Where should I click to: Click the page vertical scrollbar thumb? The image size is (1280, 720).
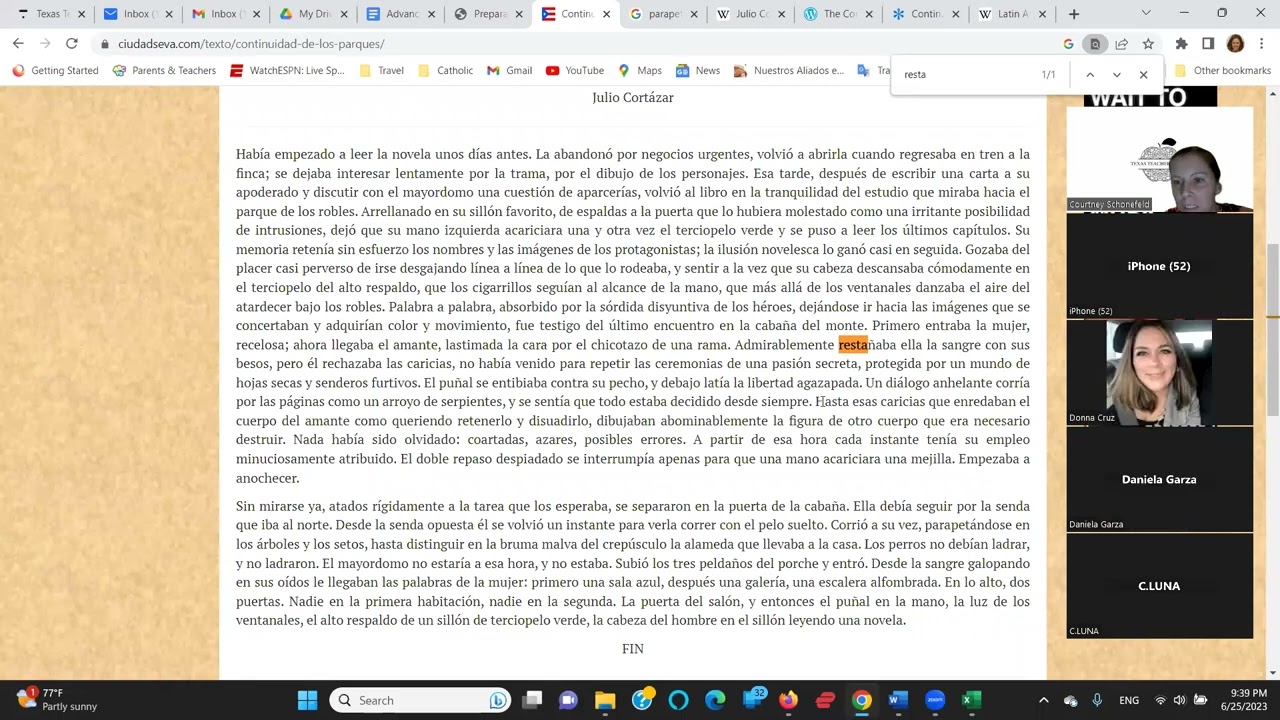[1273, 330]
